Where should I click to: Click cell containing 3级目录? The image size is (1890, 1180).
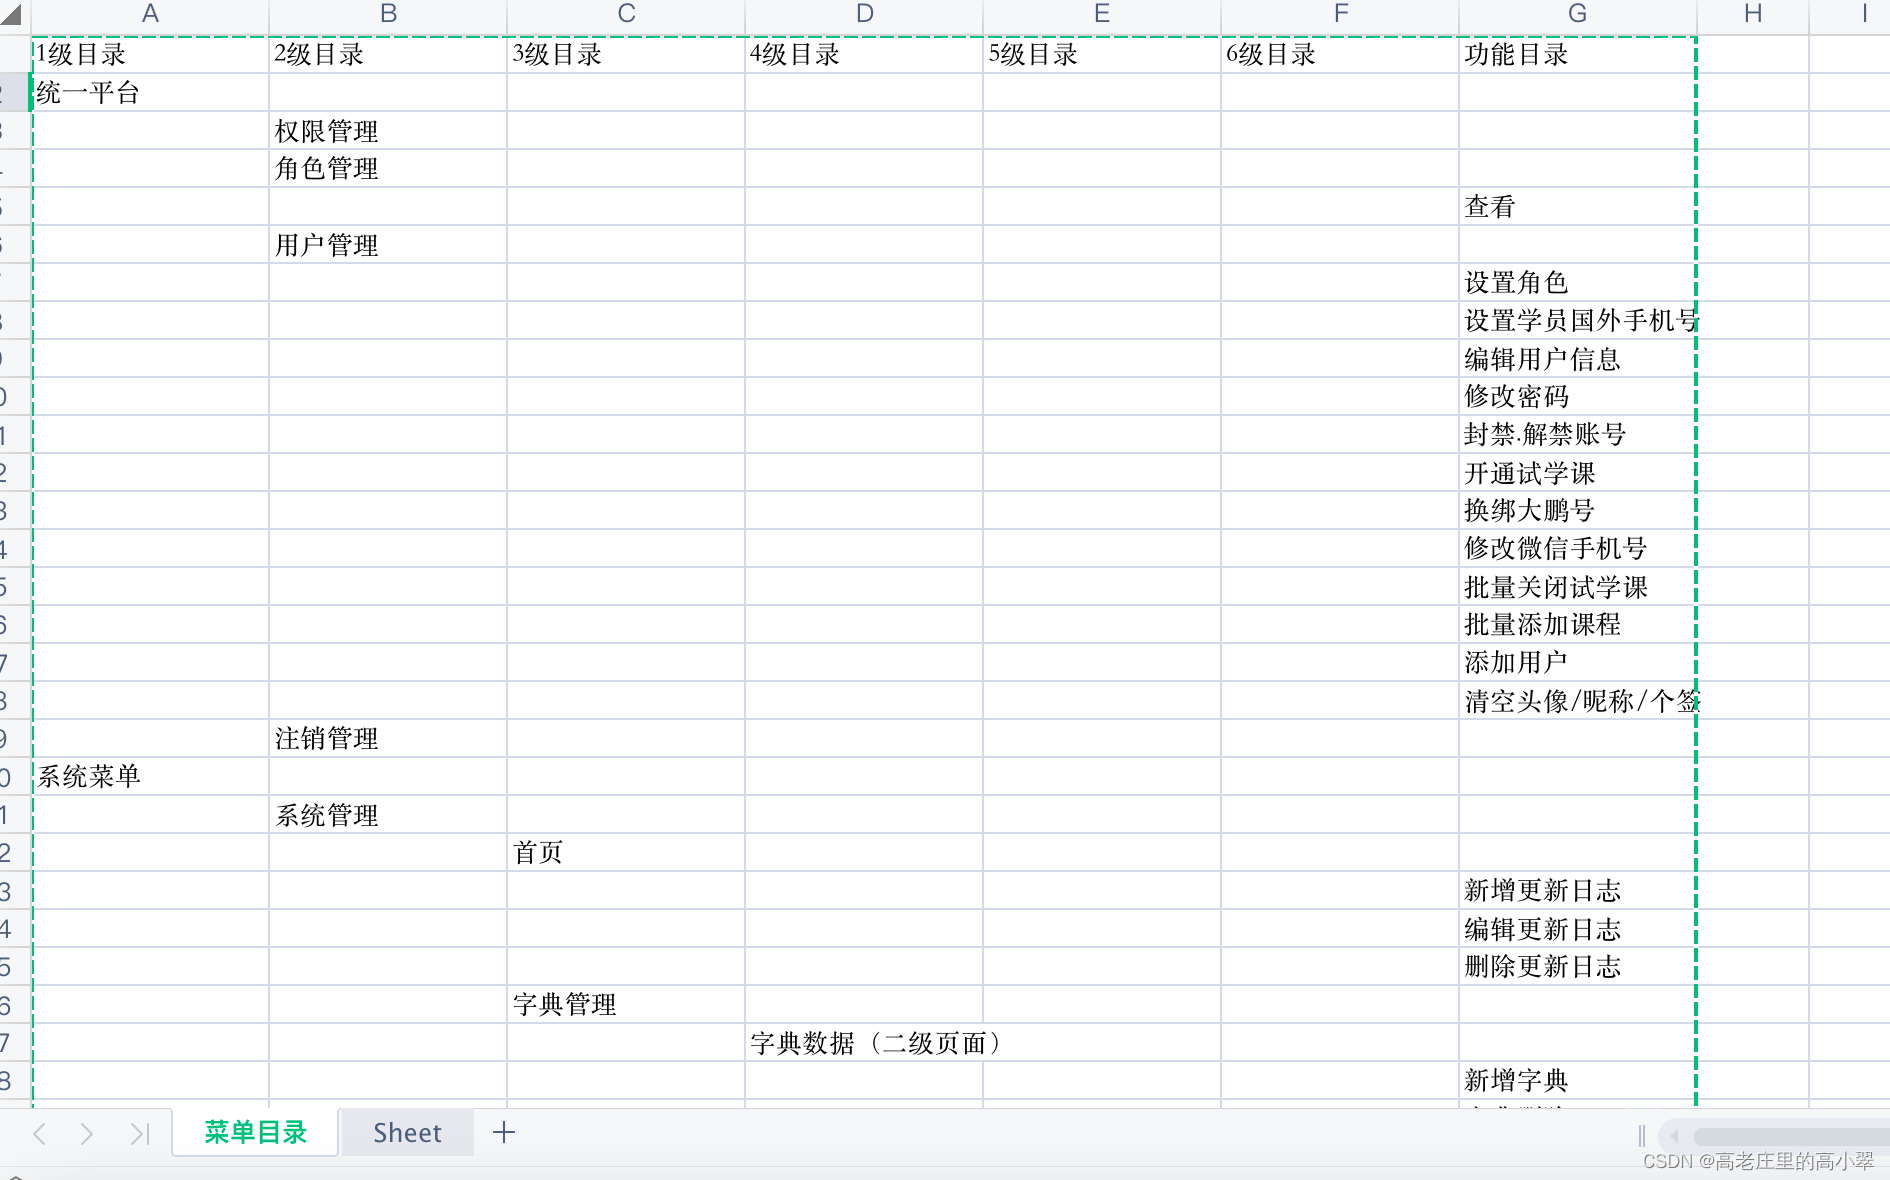(627, 55)
